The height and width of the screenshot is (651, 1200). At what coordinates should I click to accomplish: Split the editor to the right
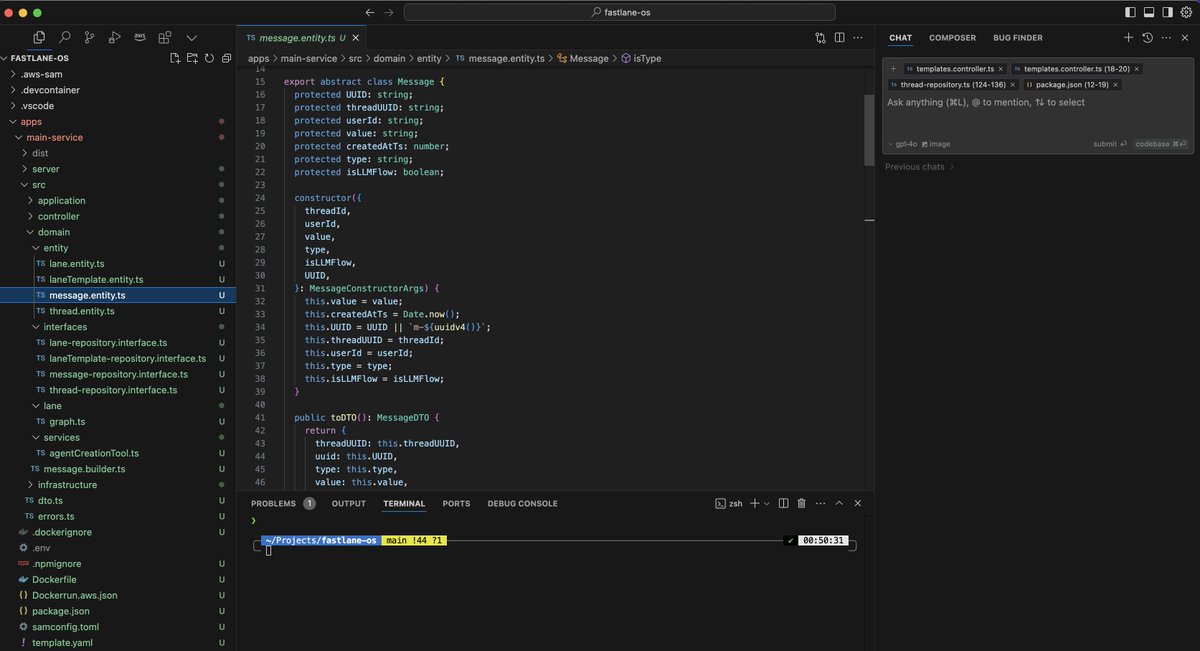point(840,37)
